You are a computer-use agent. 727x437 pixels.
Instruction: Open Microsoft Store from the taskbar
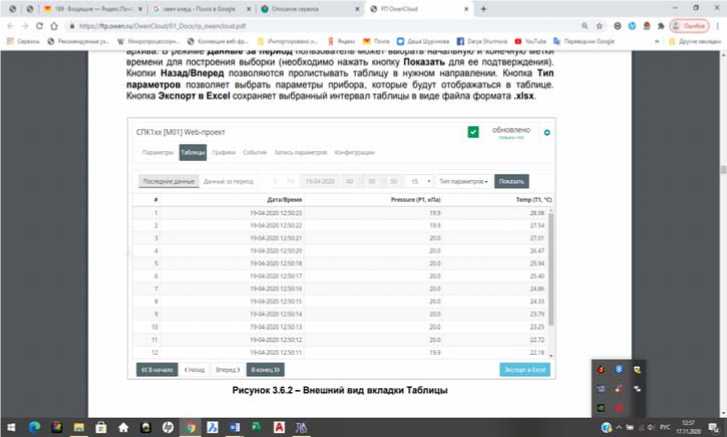click(101, 427)
